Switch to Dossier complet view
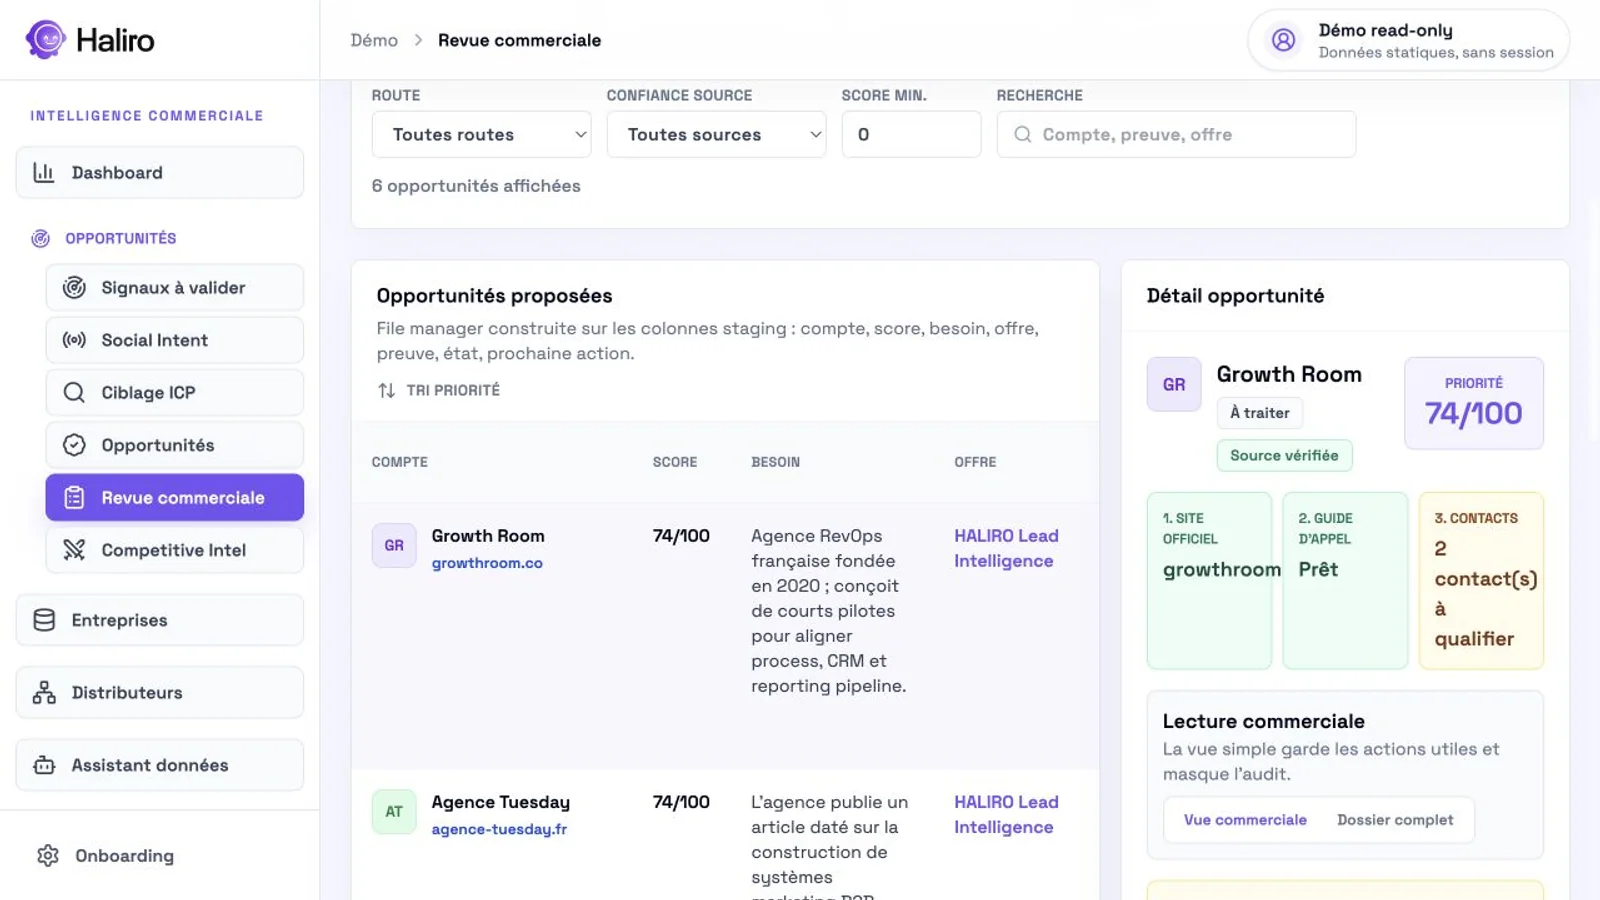The height and width of the screenshot is (900, 1600). (x=1395, y=820)
